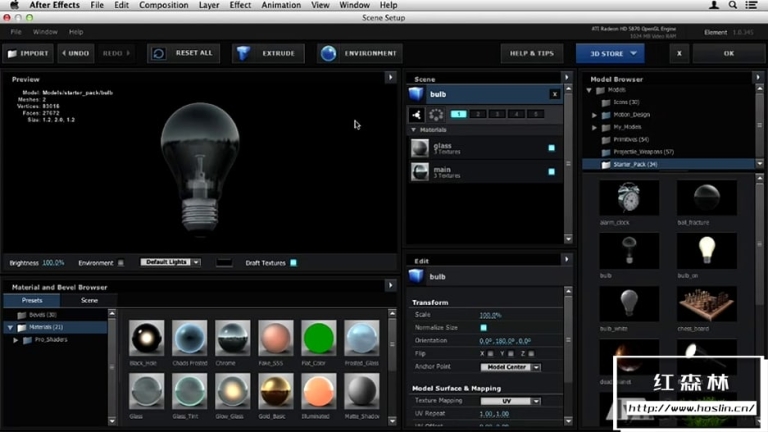The width and height of the screenshot is (768, 432).
Task: Open the macOS Spotlight search icon
Action: tap(733, 5)
